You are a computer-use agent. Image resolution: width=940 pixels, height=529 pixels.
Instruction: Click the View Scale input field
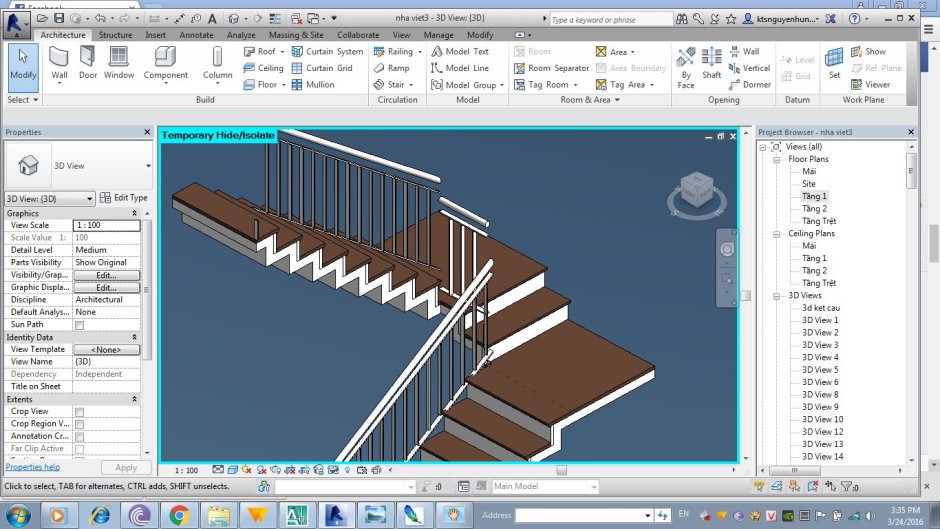(x=107, y=226)
